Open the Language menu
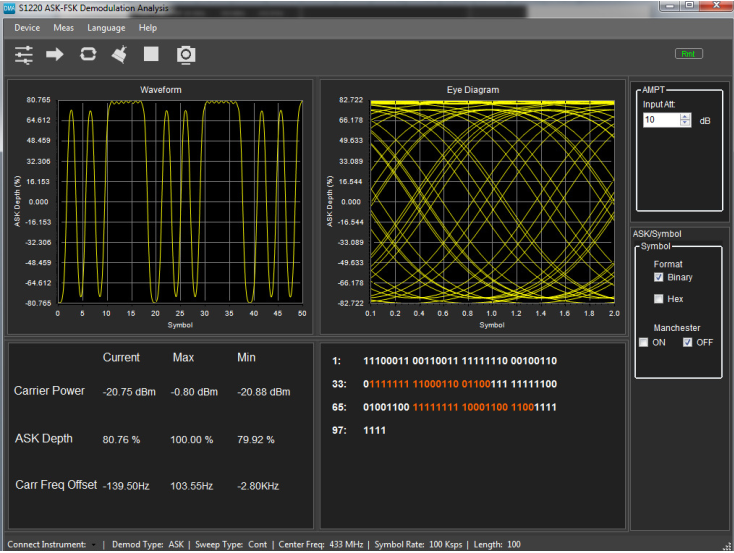Viewport: 734px width, 553px height. coord(106,28)
